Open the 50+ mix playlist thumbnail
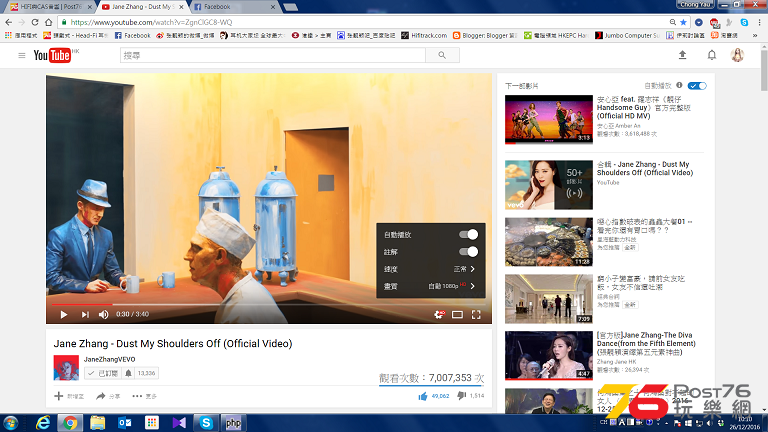This screenshot has height=432, width=768. click(x=549, y=185)
